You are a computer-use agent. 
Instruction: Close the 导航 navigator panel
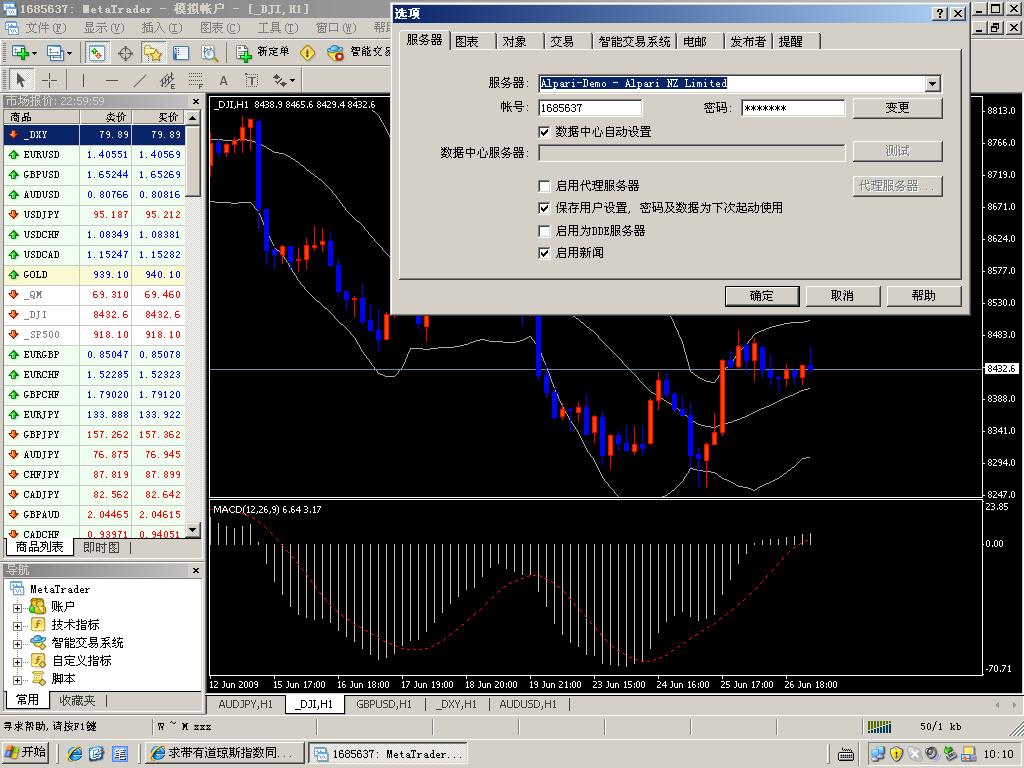pyautogui.click(x=195, y=570)
